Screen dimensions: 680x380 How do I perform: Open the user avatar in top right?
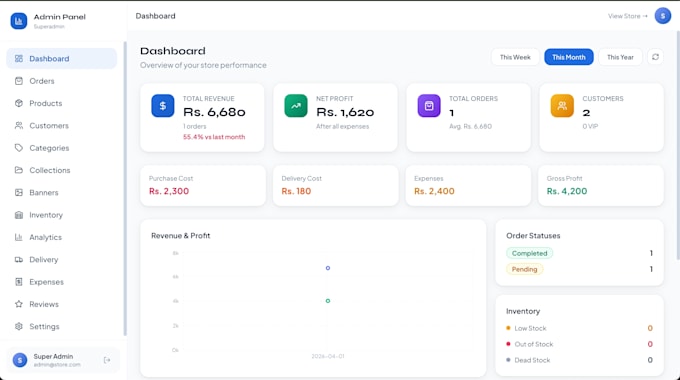point(663,16)
